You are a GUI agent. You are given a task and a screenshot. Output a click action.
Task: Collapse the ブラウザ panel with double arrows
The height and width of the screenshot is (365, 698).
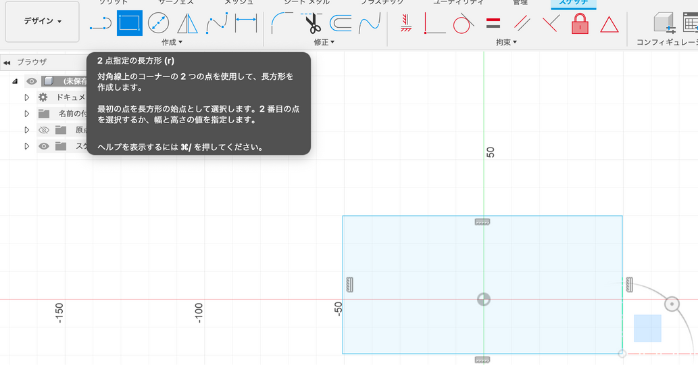[x=7, y=63]
